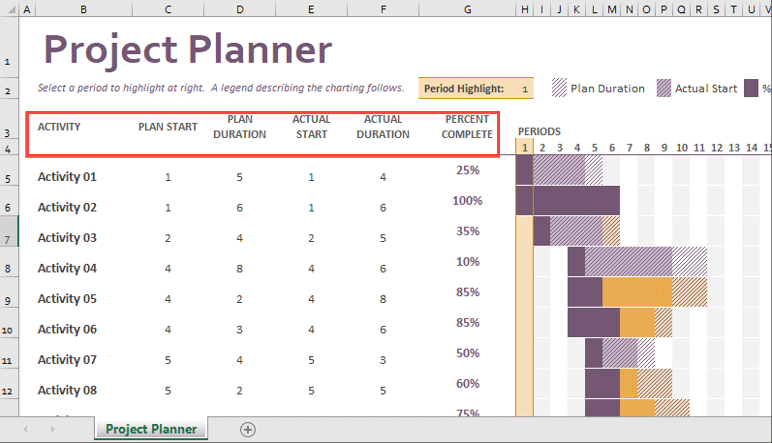
Task: Select row 1 header
Action: [8, 47]
